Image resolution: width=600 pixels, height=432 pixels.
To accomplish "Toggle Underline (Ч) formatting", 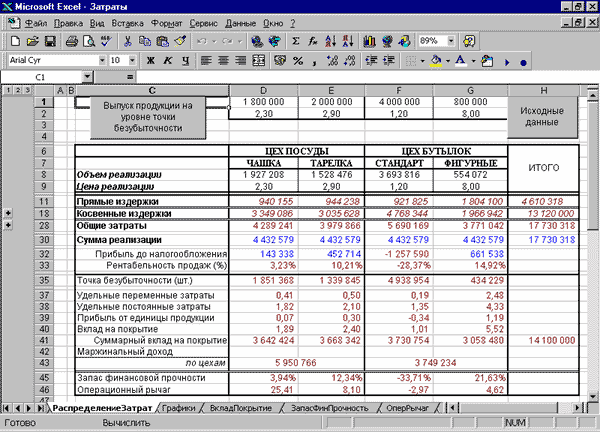I will pos(185,61).
